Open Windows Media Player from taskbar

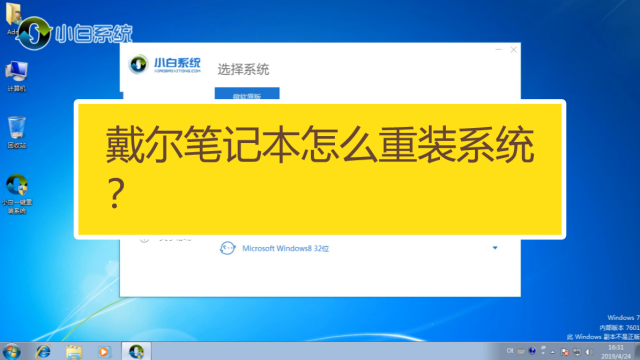[x=104, y=351]
